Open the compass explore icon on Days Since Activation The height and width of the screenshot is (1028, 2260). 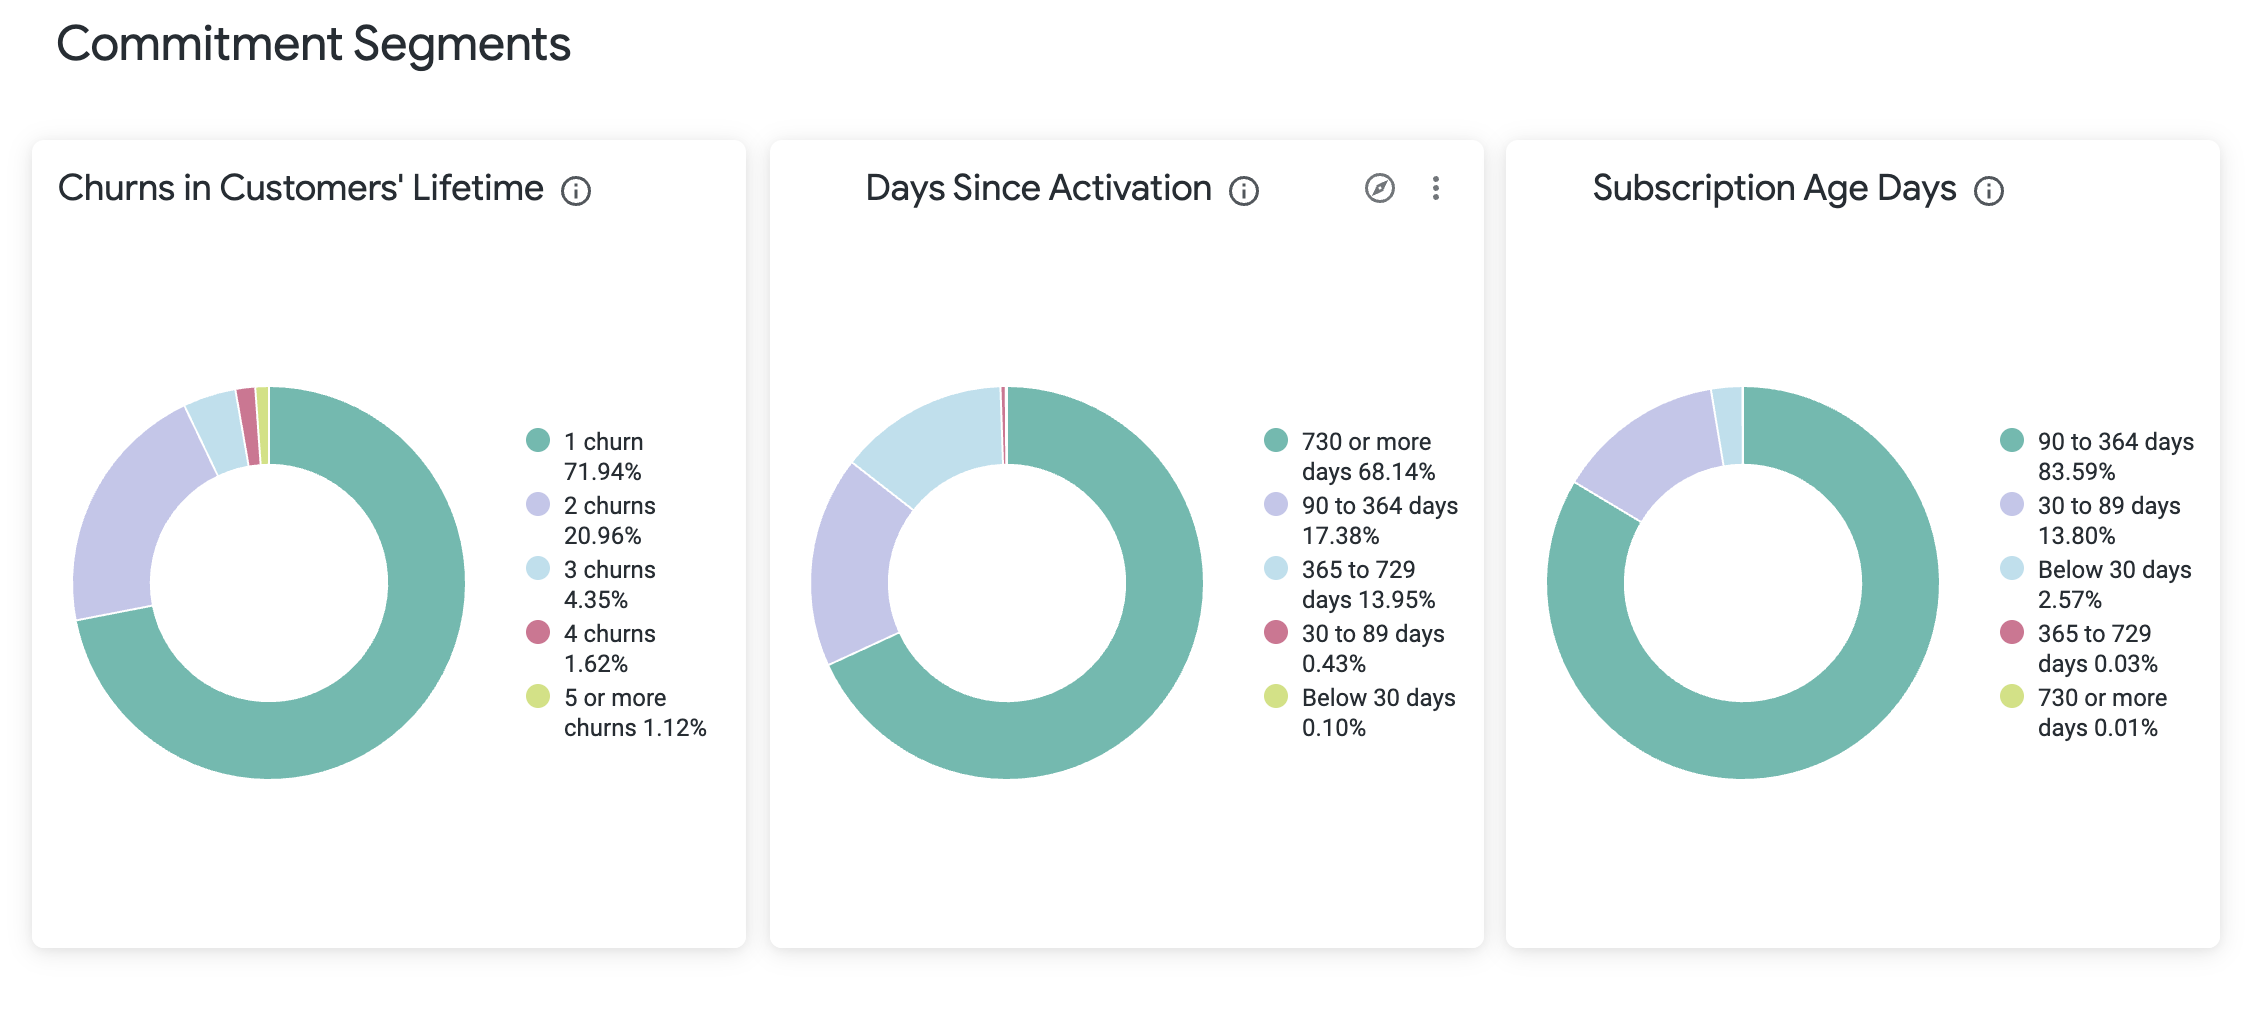coord(1380,188)
